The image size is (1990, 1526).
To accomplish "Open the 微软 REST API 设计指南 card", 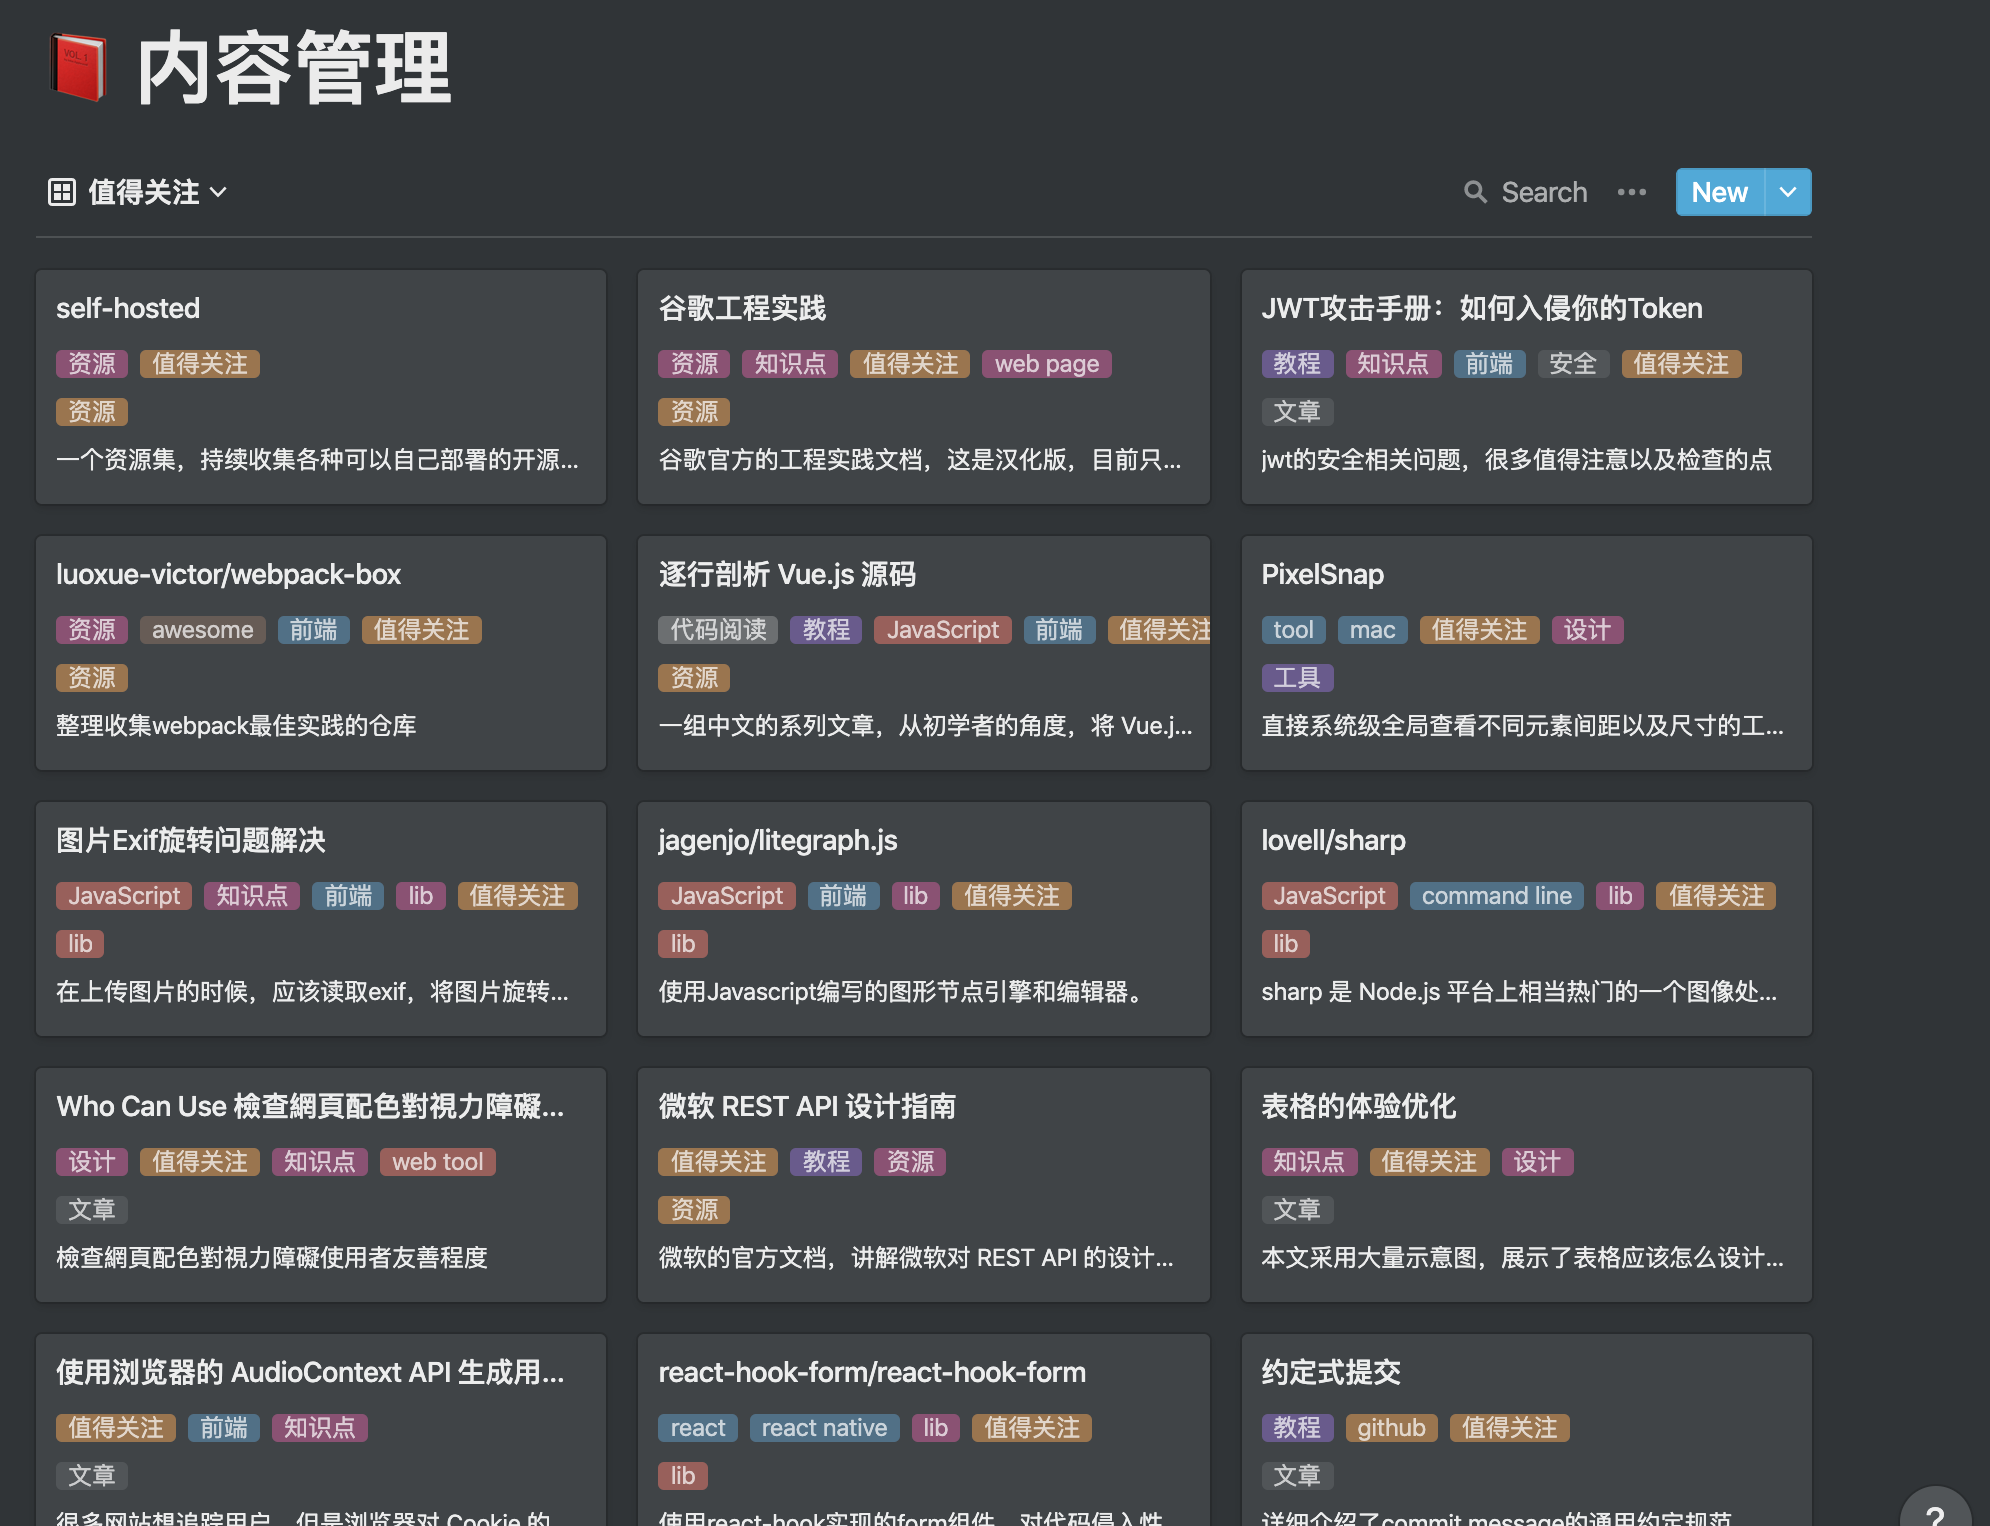I will 806,1106.
